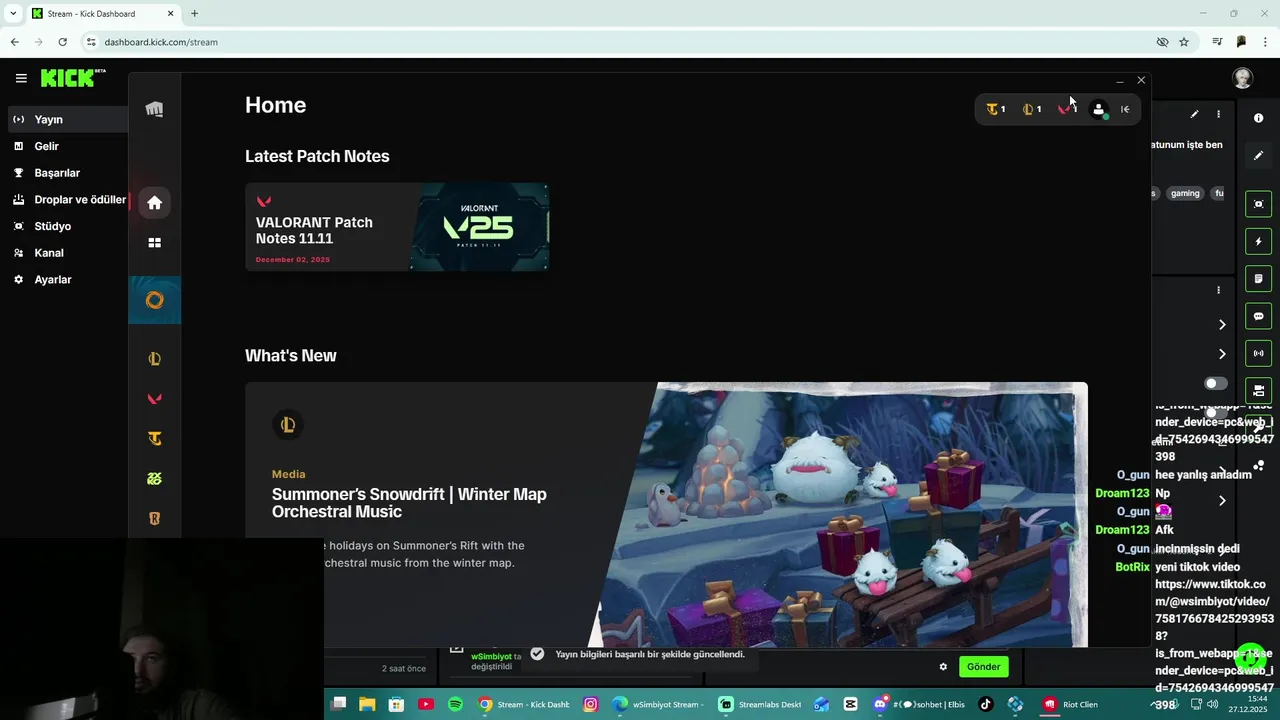Open Legends of Runeterra icon in Riot sidebar
This screenshot has width=1280, height=720.
[x=154, y=518]
